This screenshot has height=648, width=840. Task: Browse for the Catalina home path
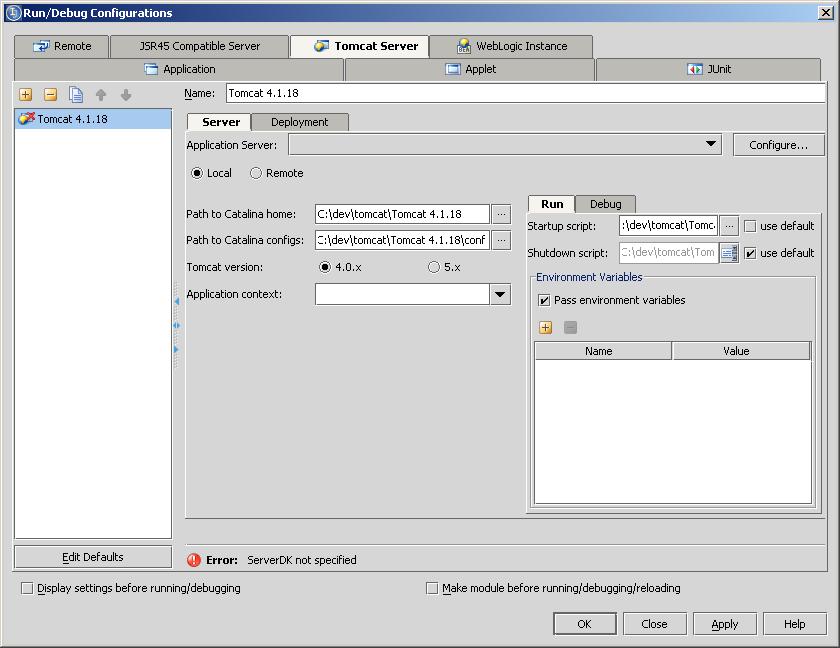(501, 214)
